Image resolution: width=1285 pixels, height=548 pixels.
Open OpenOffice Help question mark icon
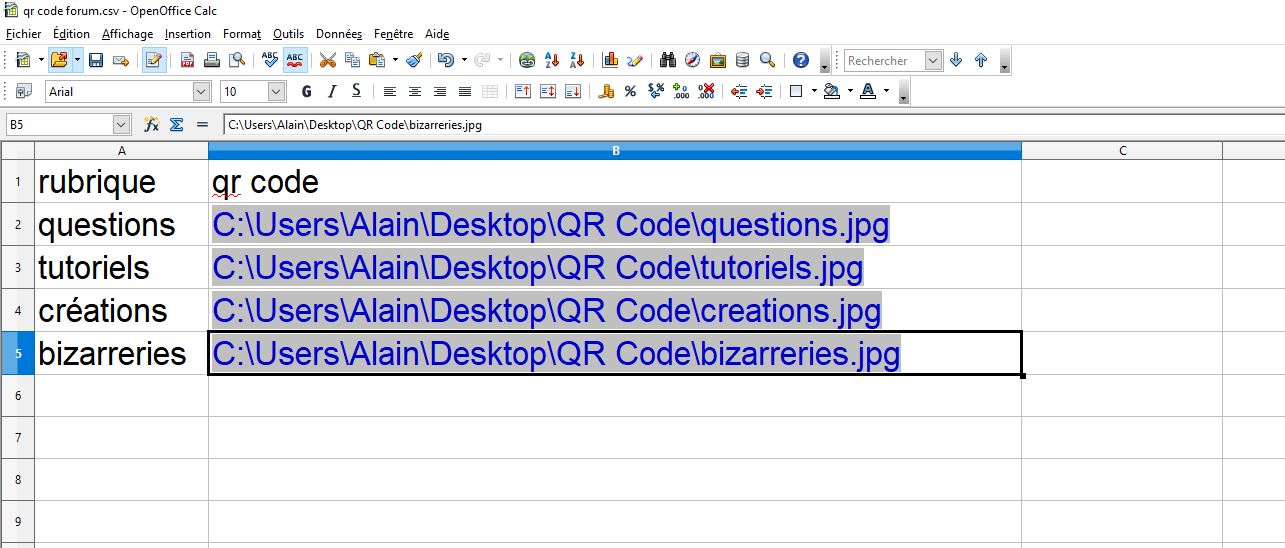tap(800, 60)
